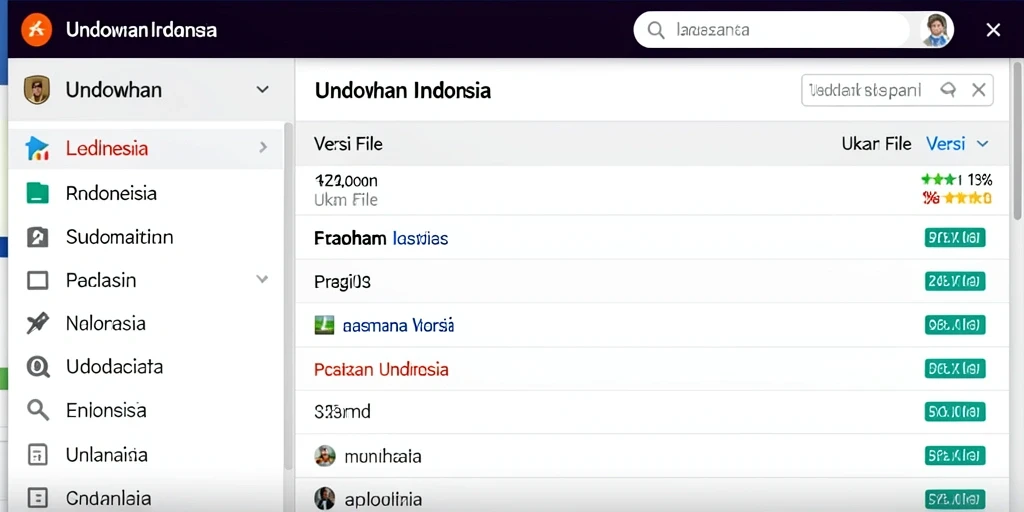Click the Versi File column header
This screenshot has height=512, width=1024.
coord(348,144)
